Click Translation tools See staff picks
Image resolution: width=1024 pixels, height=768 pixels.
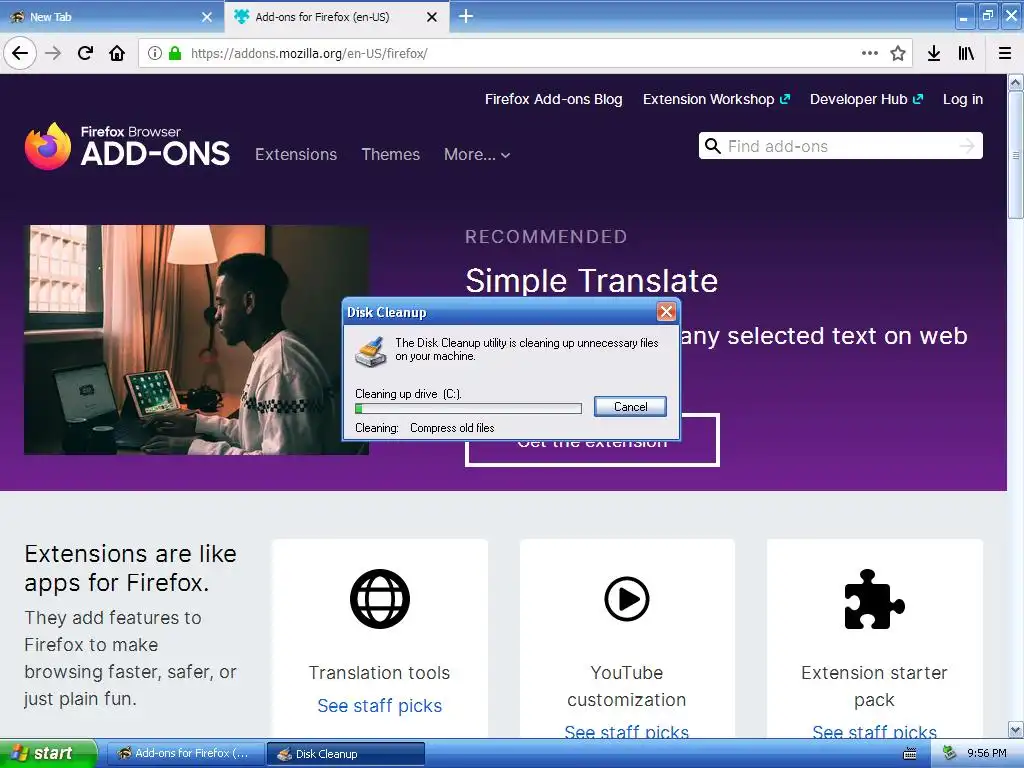[x=379, y=705]
